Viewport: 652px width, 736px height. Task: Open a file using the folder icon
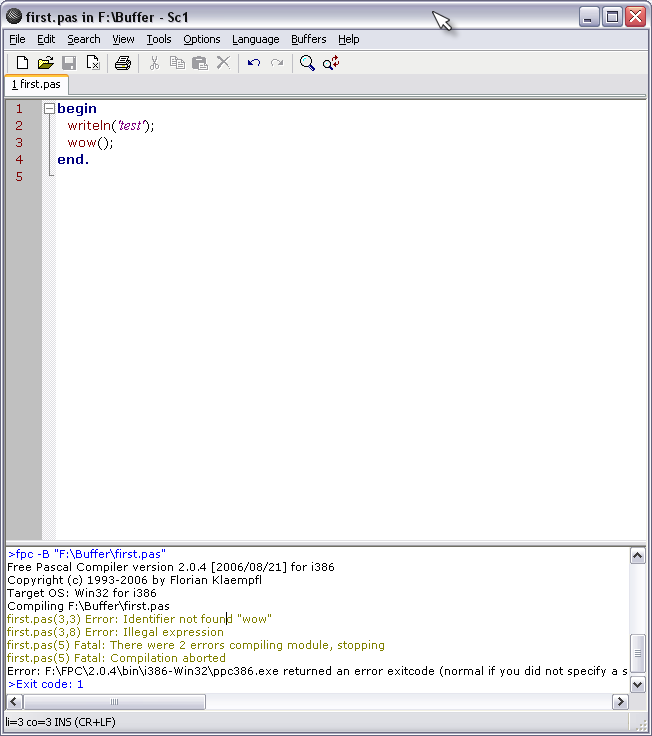[x=45, y=63]
